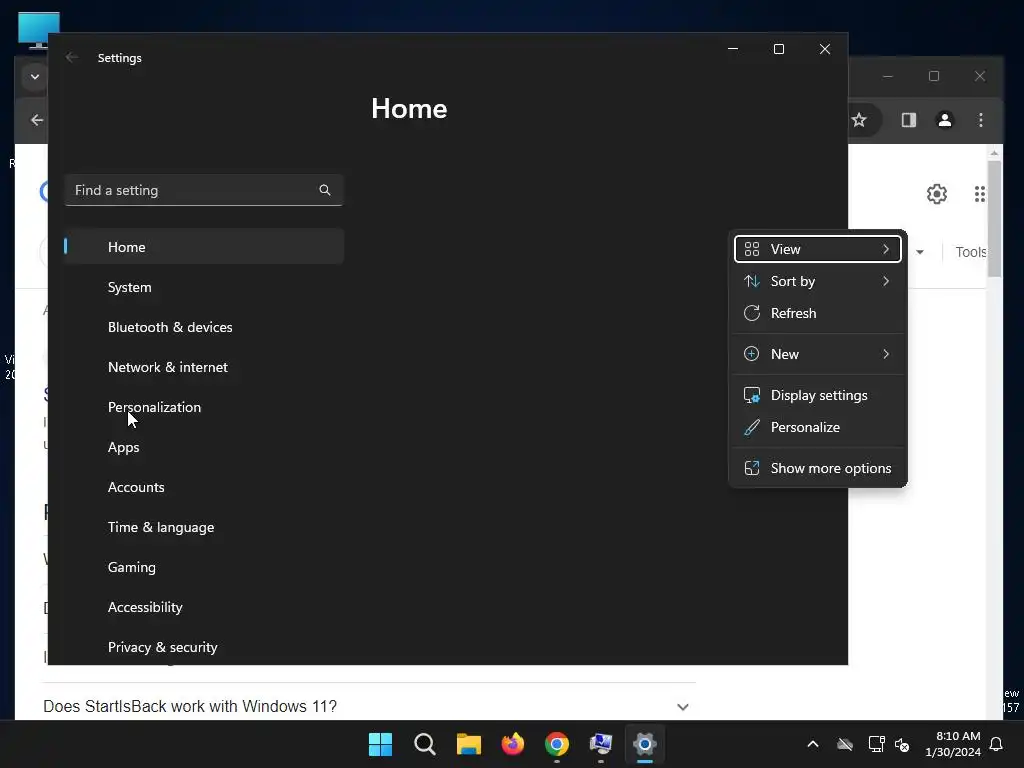Screen dimensions: 1024x768
Task: Select Show more options entry
Action: click(x=818, y=468)
